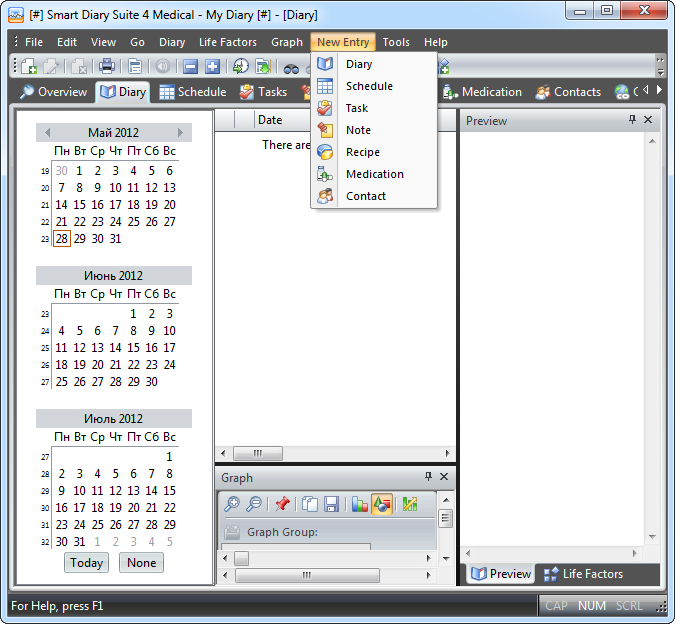The image size is (675, 624).
Task: Open the Help menu
Action: [x=436, y=42]
